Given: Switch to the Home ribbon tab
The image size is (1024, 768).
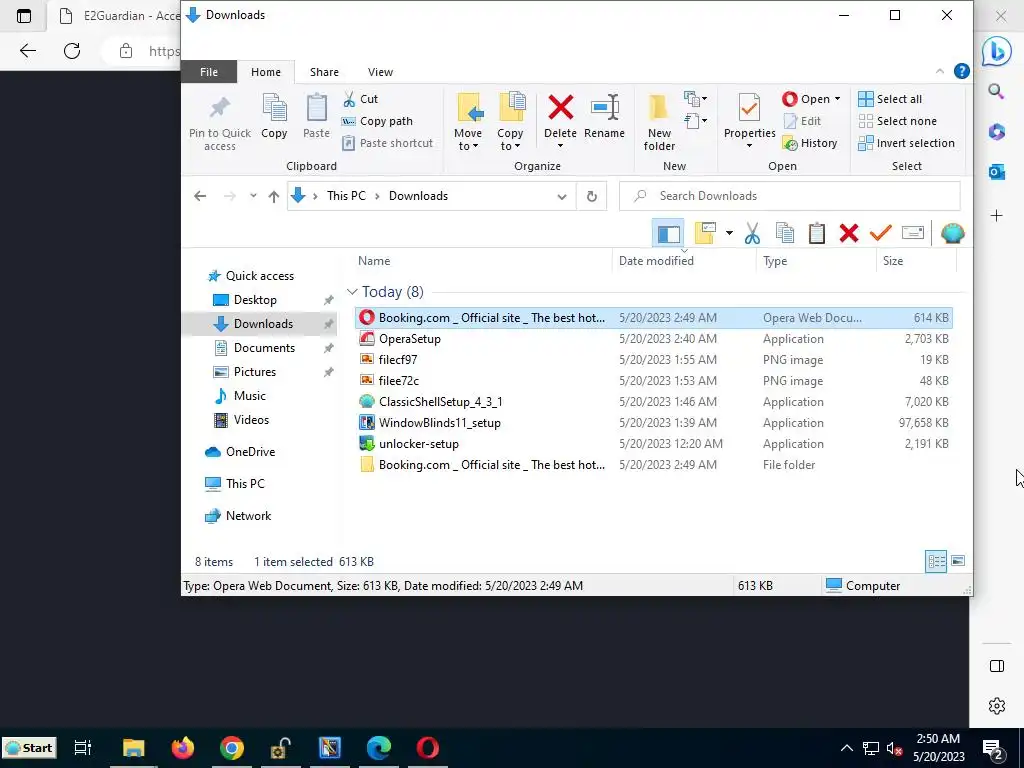Looking at the screenshot, I should click(x=266, y=72).
